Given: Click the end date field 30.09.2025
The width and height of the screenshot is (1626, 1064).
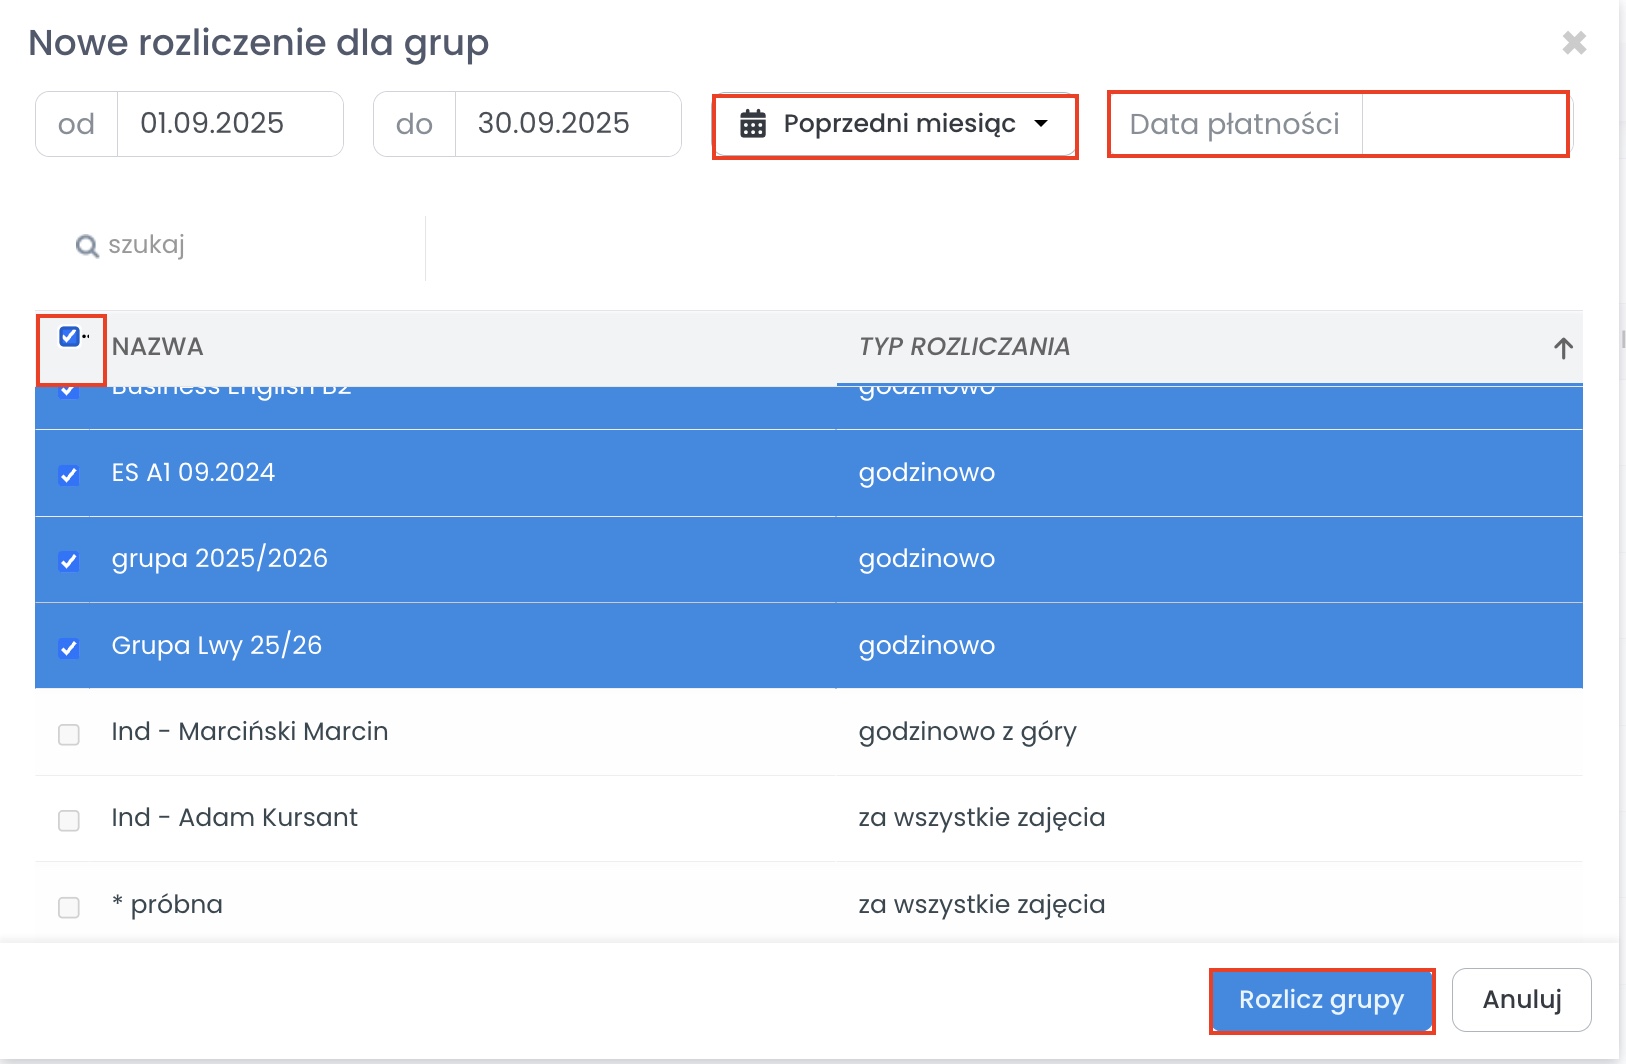Looking at the screenshot, I should [x=567, y=124].
